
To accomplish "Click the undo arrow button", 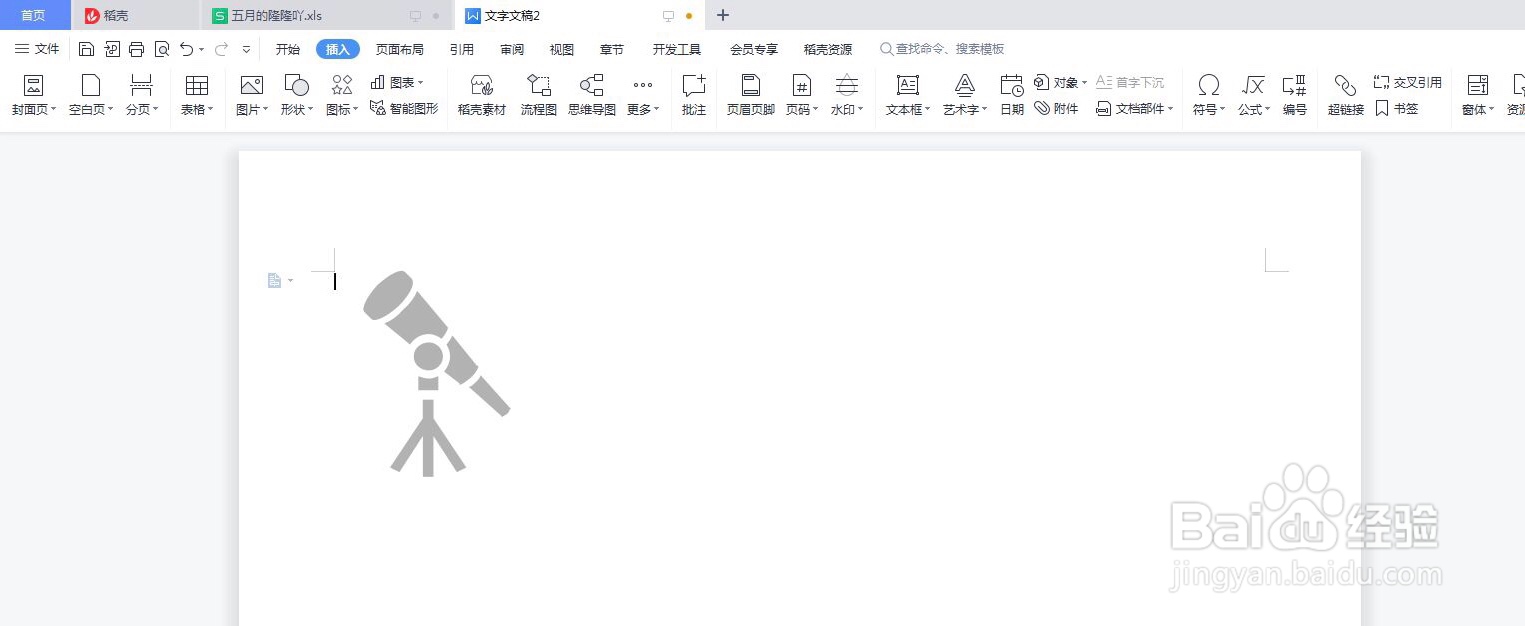I will coord(186,48).
